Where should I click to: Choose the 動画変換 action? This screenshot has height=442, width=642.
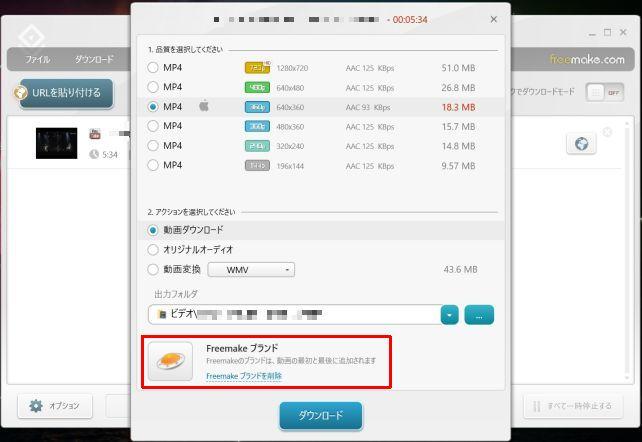[153, 269]
